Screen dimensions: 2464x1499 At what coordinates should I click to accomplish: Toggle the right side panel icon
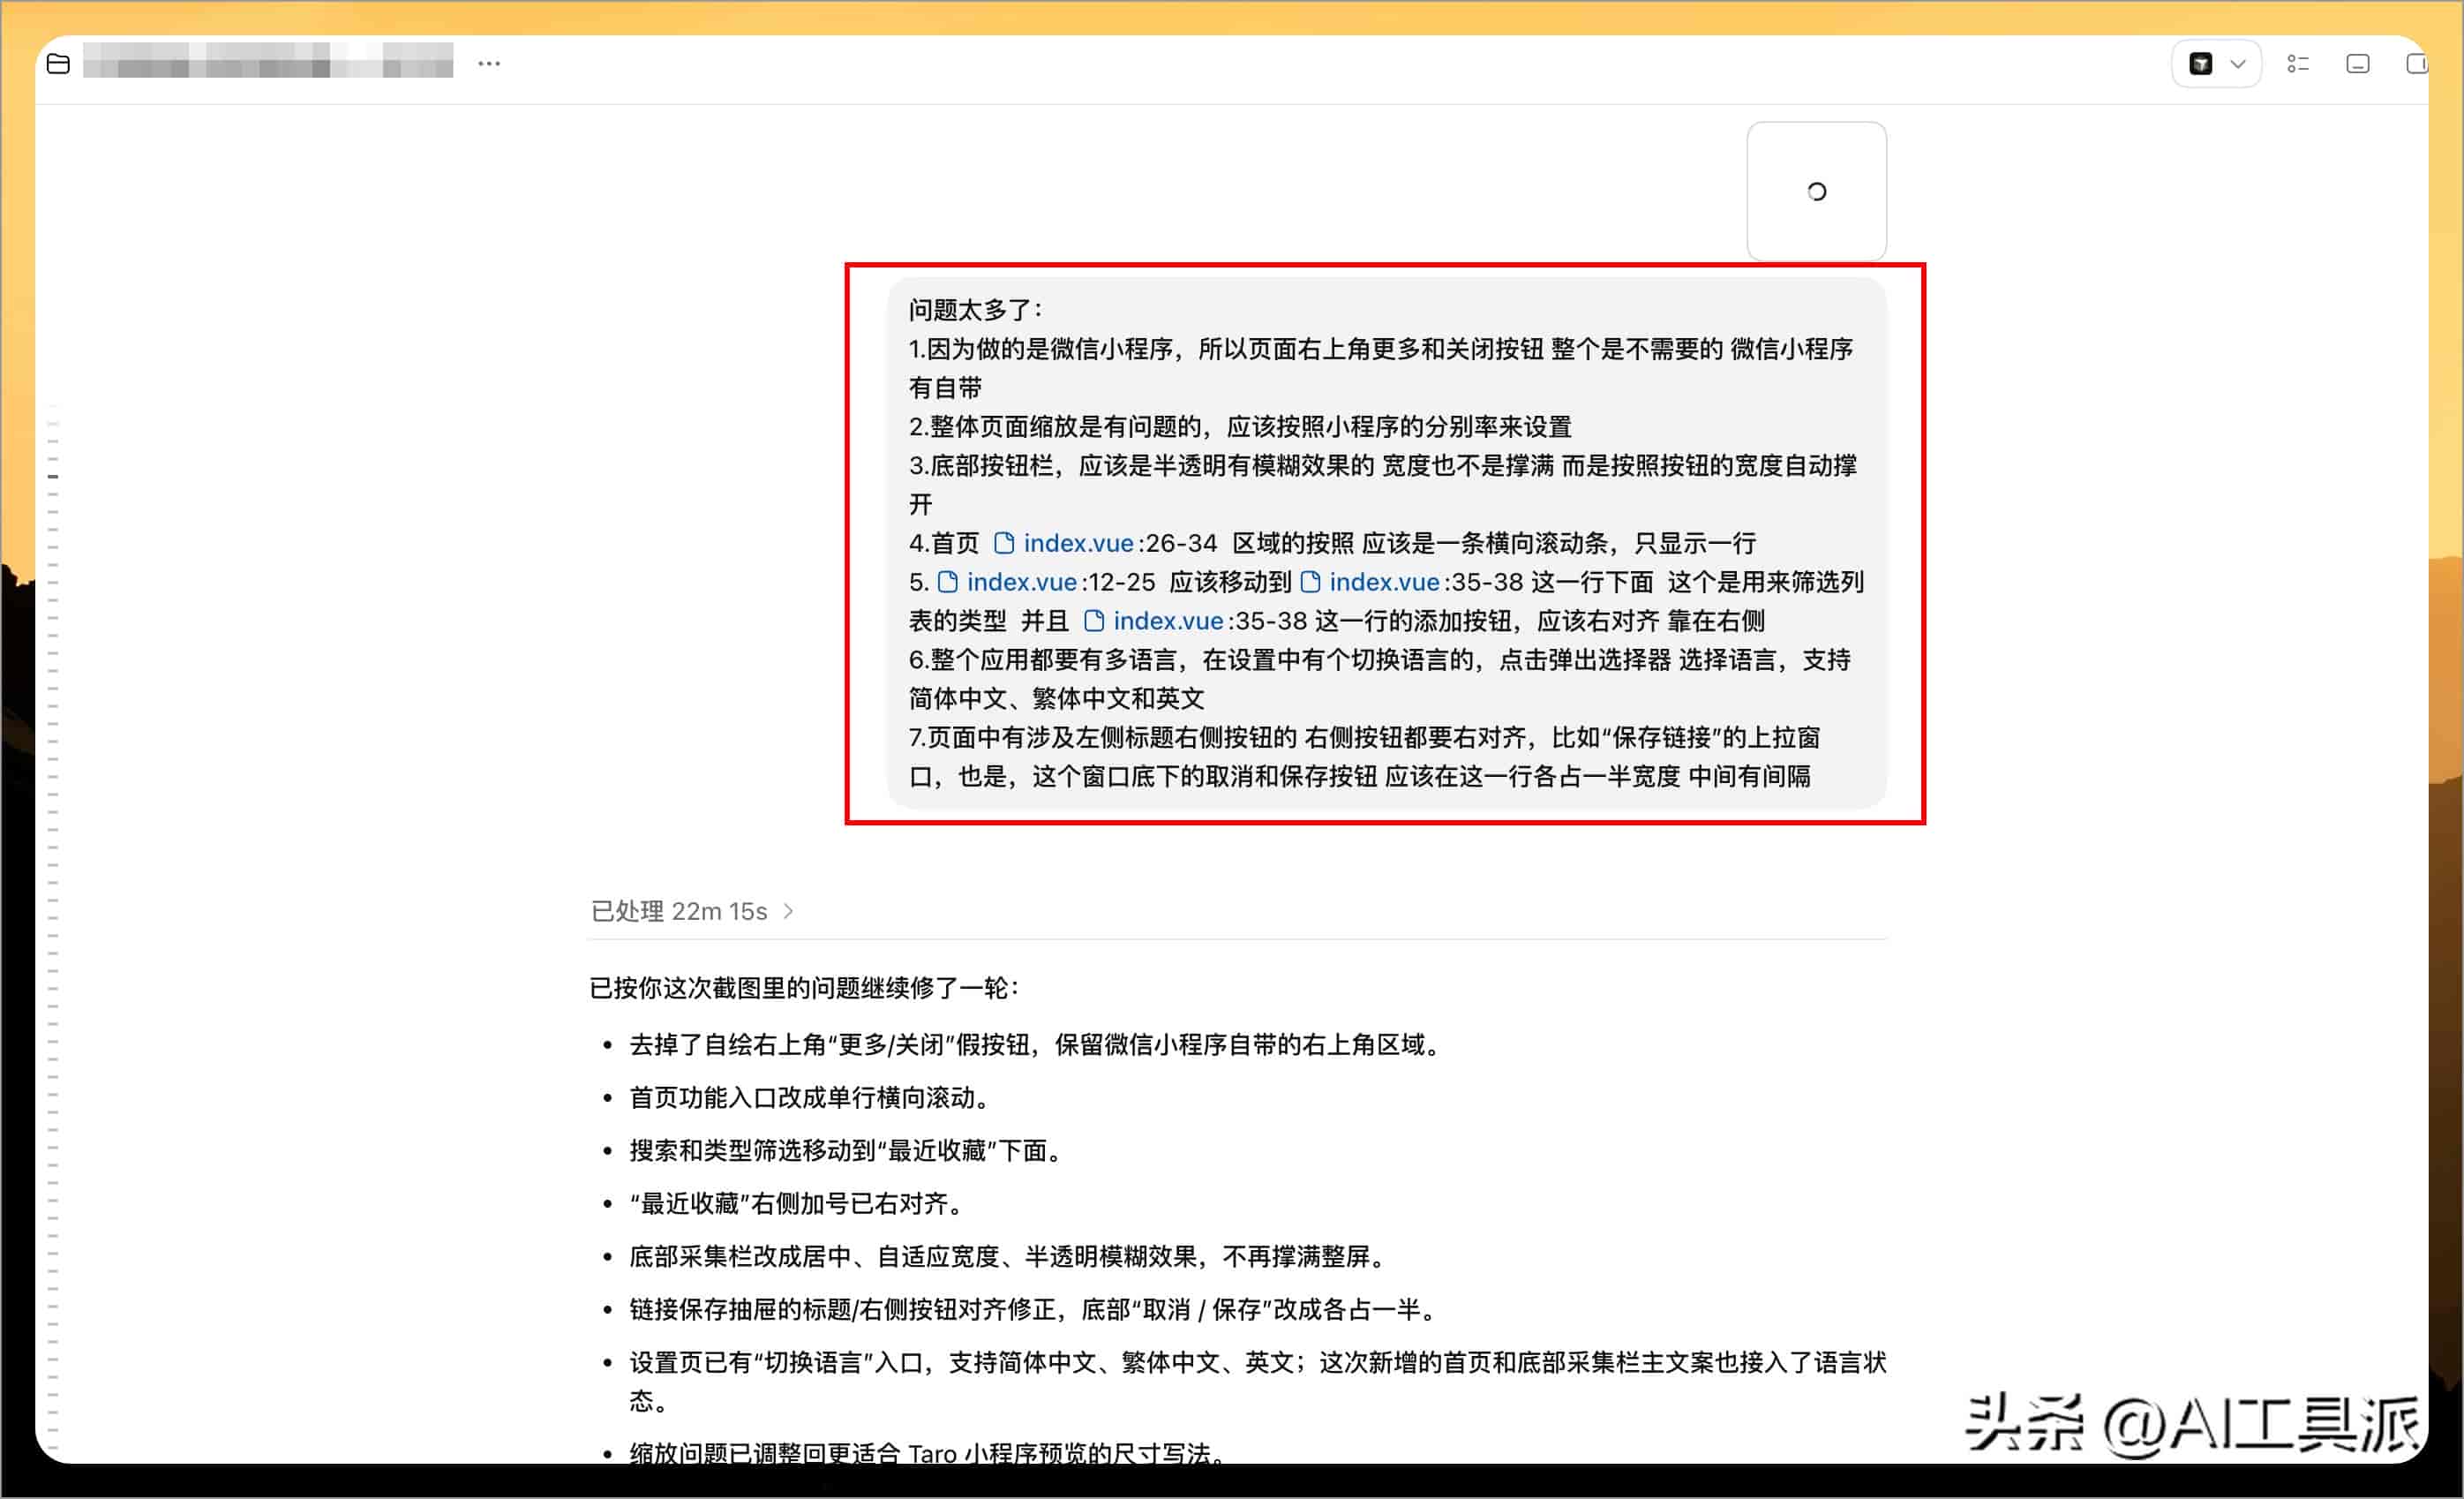click(2416, 64)
